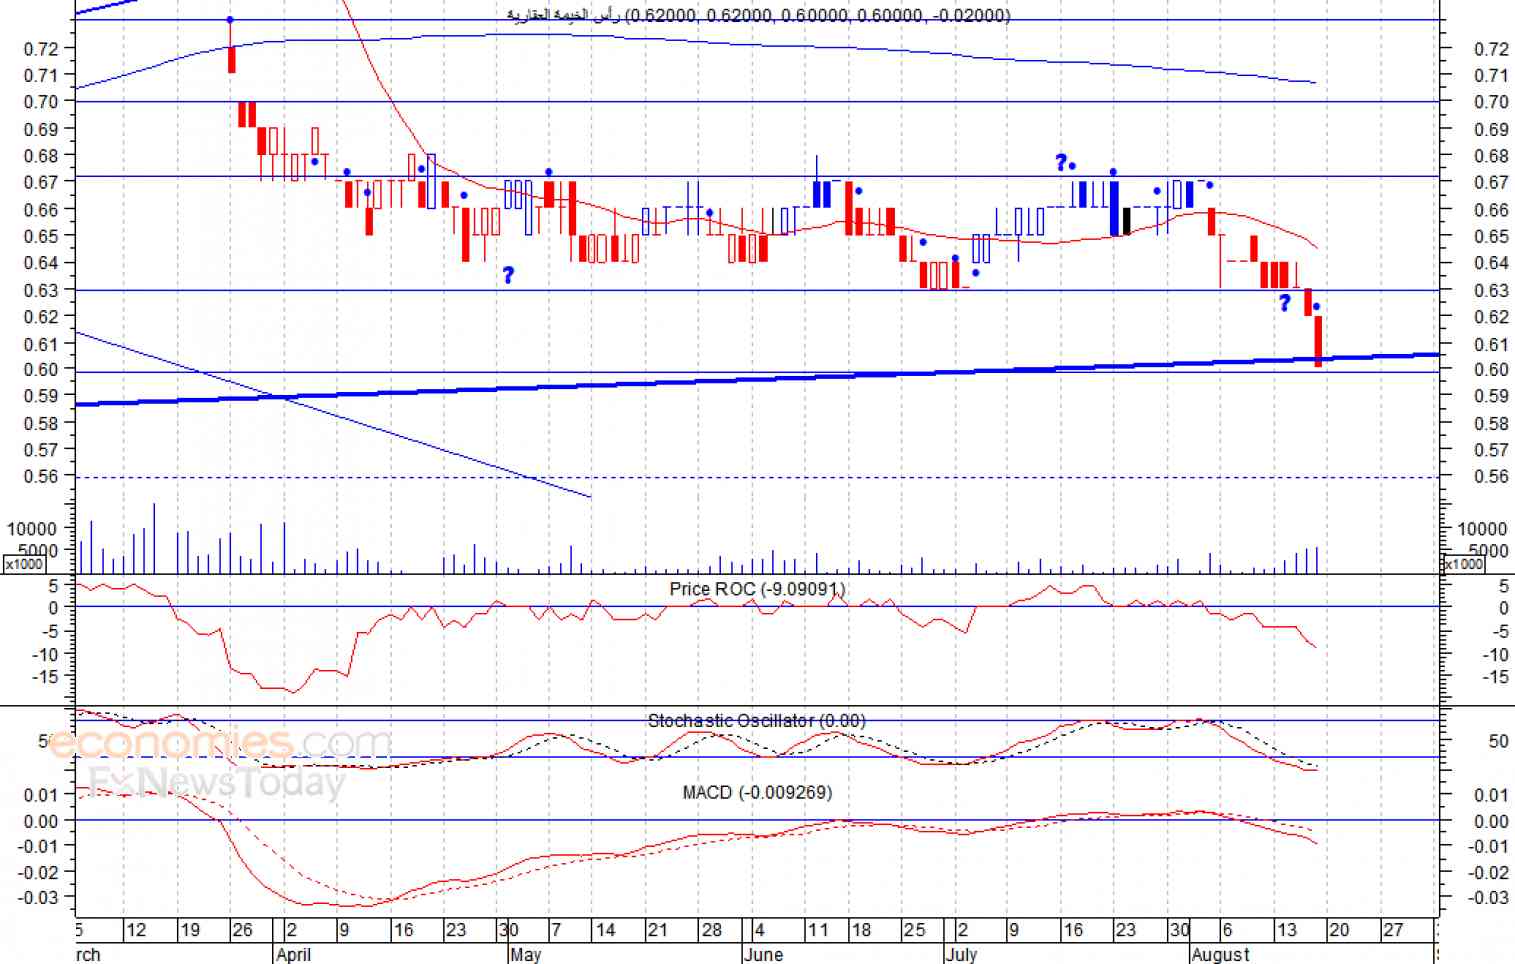Viewport: 1515px width, 964px height.
Task: Click the date label 28 in May
Action: pos(711,930)
